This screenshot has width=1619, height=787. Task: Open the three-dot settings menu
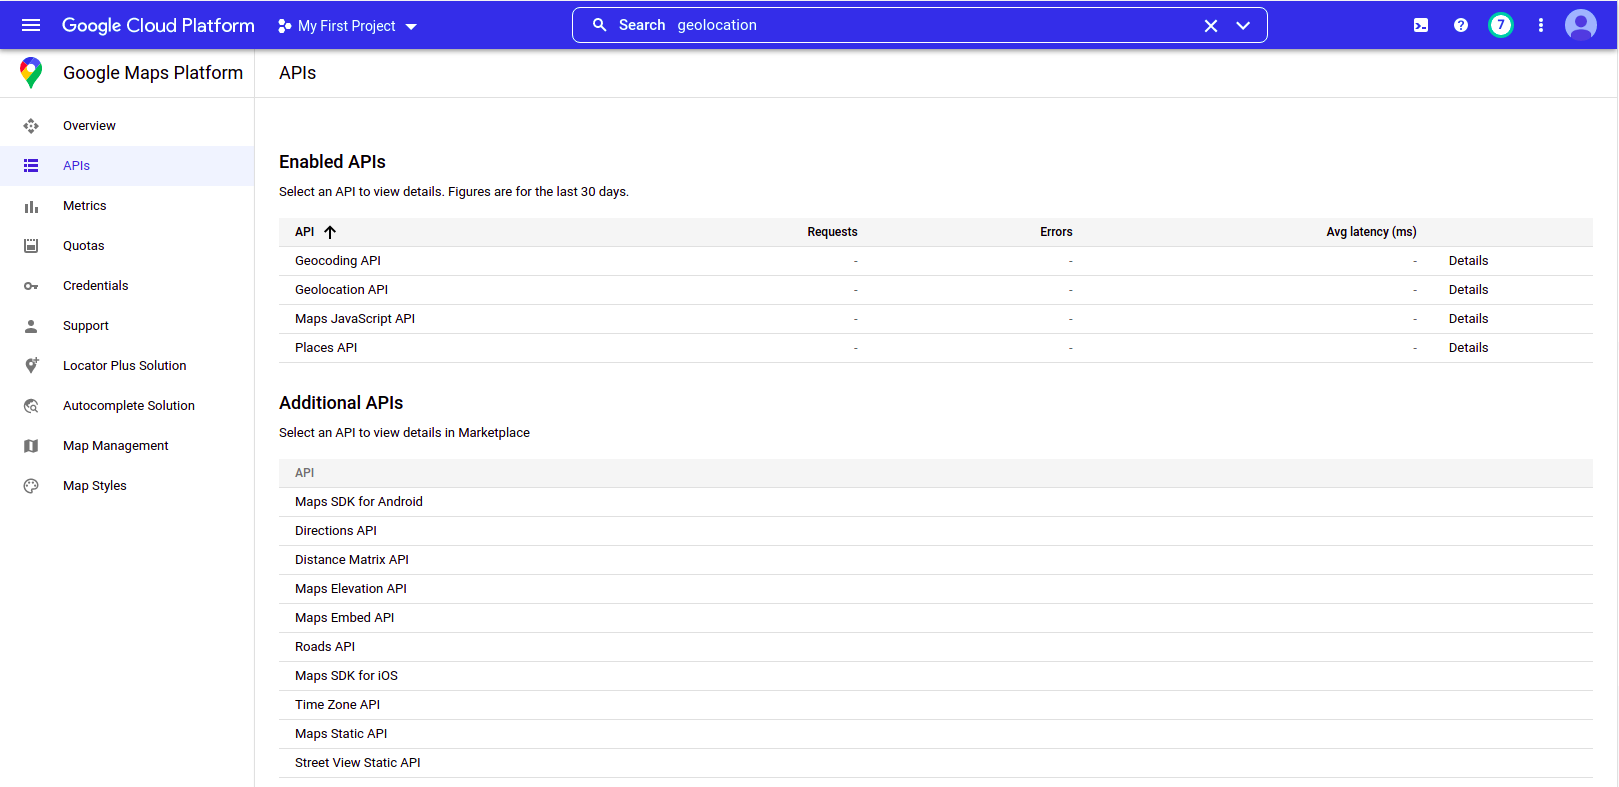tap(1541, 25)
